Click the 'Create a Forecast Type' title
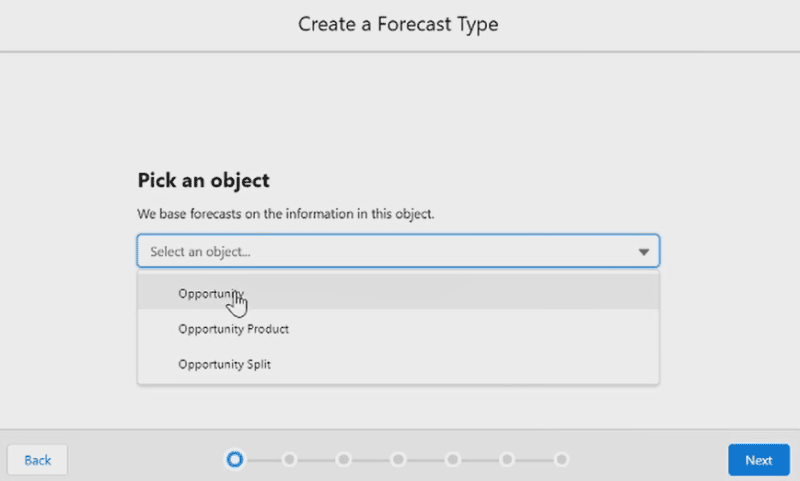This screenshot has height=481, width=800. coord(398,24)
